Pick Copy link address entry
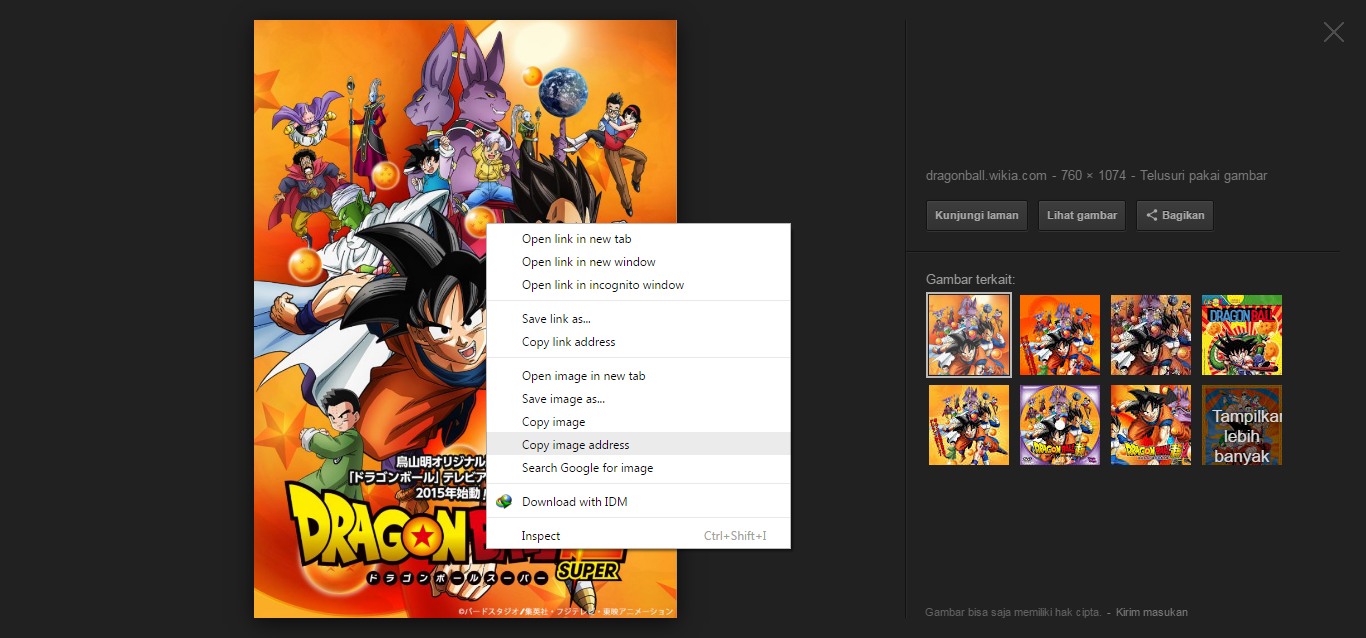Screen dimensions: 1366x638 (638, 342)
